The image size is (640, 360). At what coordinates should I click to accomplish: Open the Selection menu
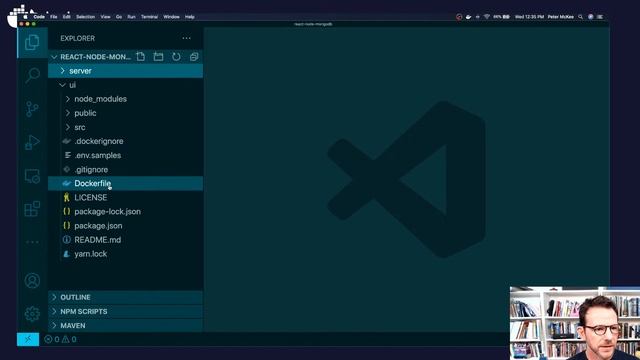(x=85, y=17)
